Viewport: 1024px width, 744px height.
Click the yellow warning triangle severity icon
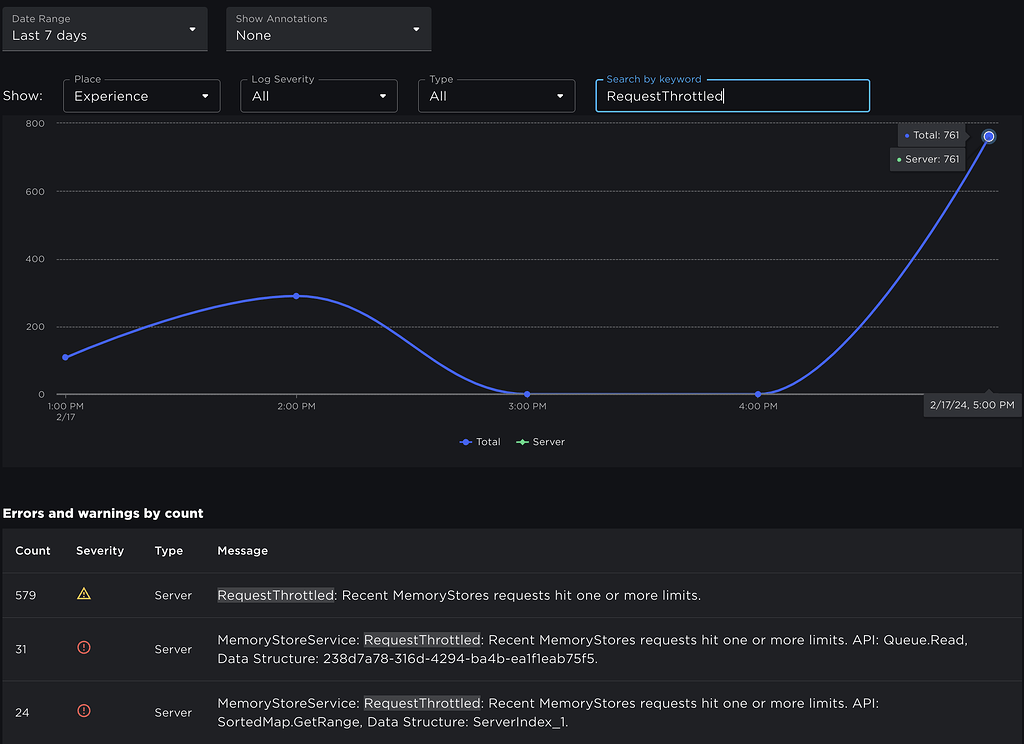pyautogui.click(x=84, y=594)
